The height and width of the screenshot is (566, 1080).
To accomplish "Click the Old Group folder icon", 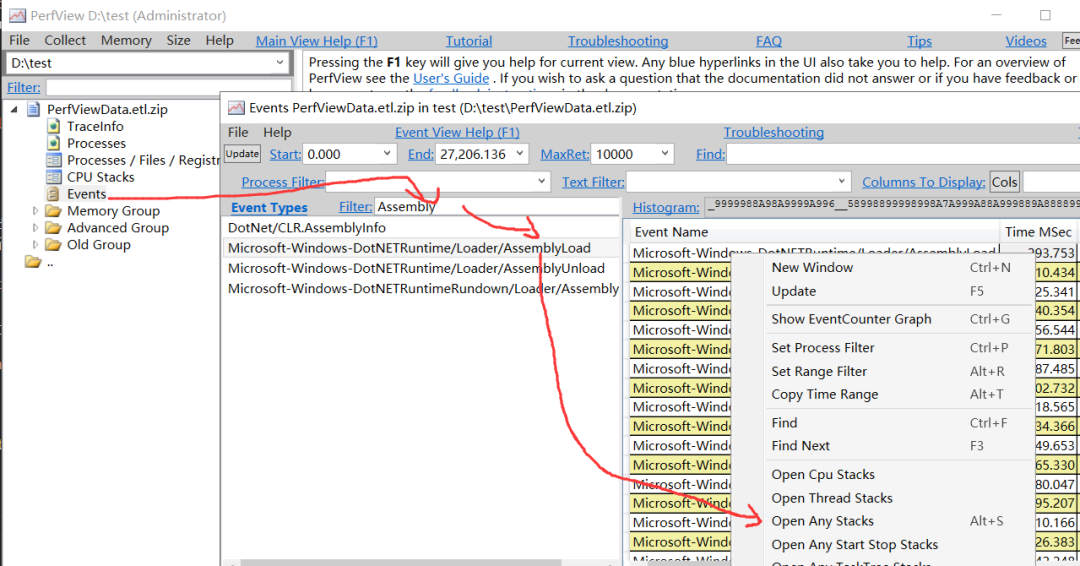I will coord(54,244).
